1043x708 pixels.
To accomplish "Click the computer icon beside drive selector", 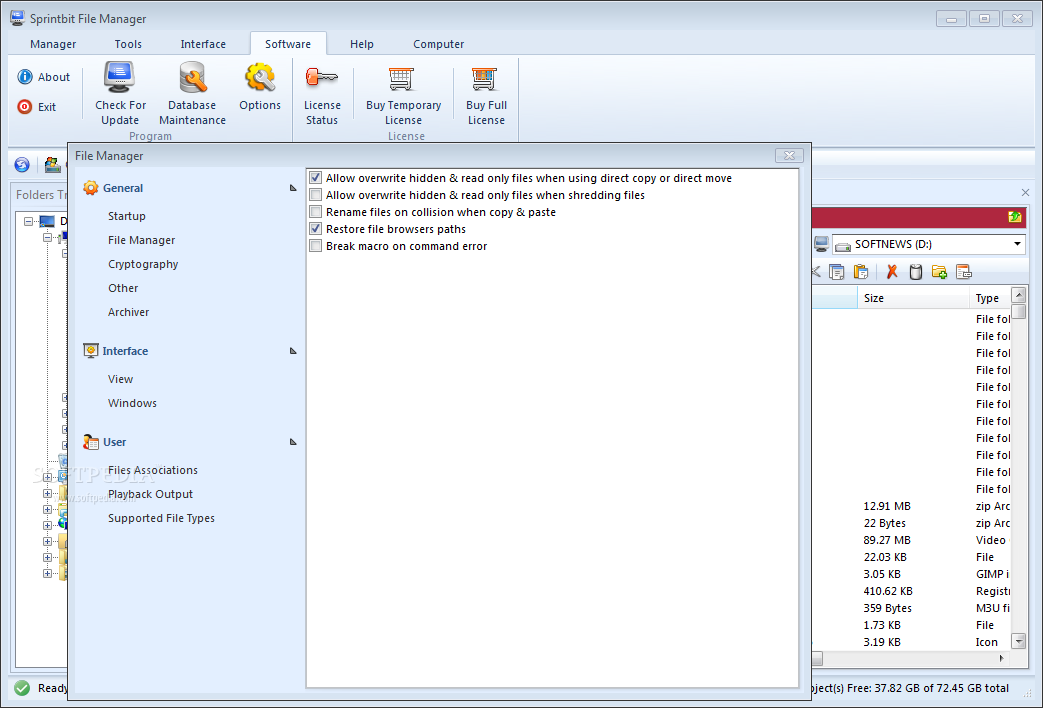I will pos(821,244).
